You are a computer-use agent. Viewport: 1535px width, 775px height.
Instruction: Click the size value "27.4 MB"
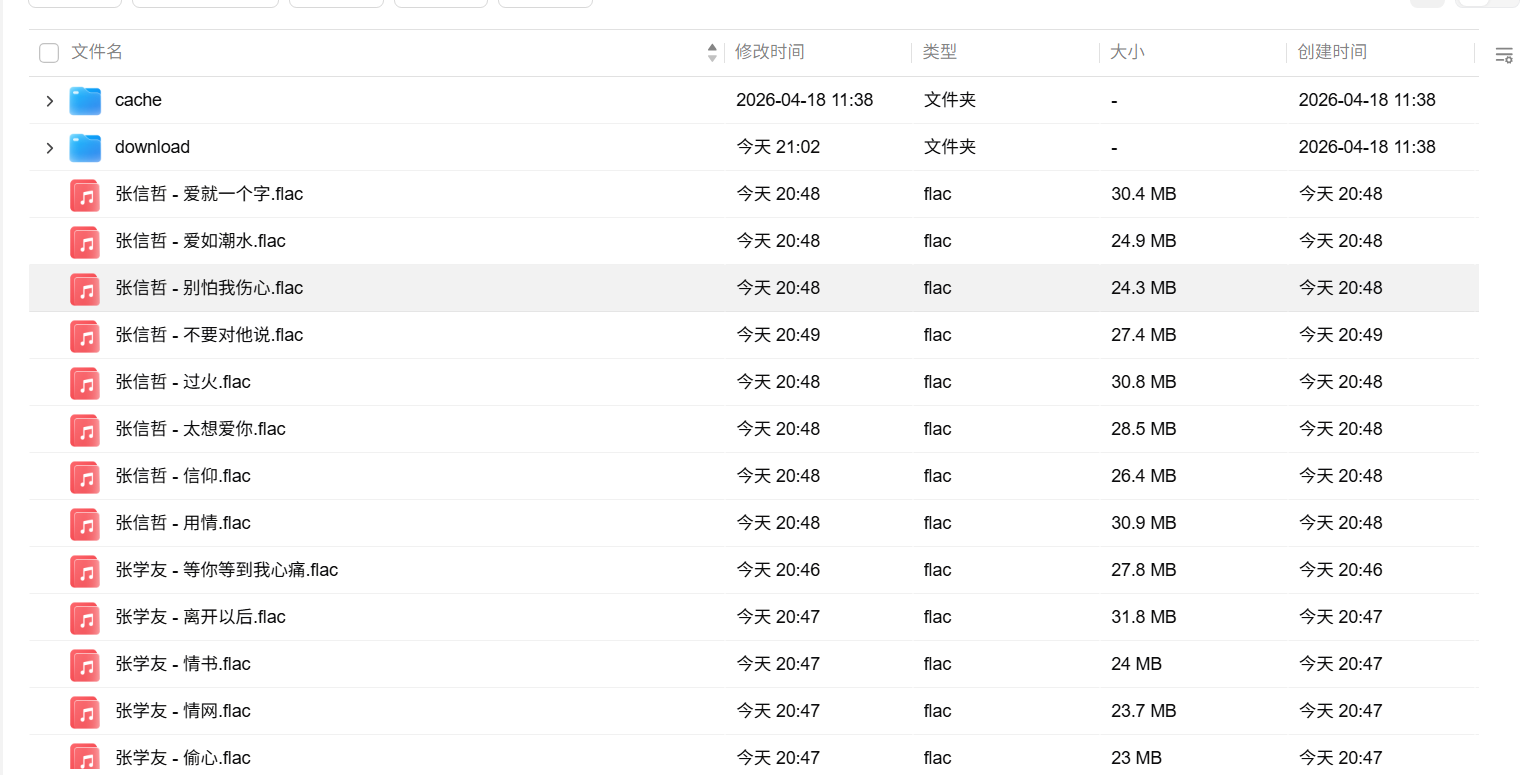(x=1144, y=335)
